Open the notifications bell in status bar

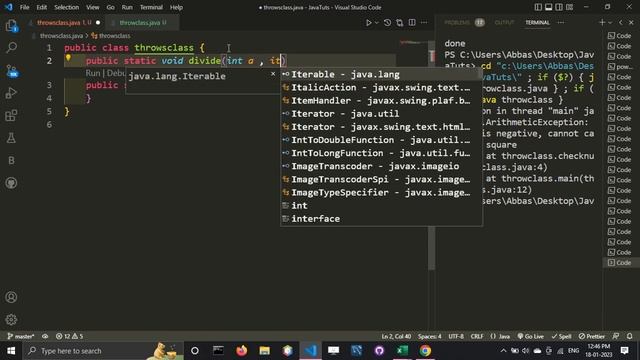(x=629, y=336)
